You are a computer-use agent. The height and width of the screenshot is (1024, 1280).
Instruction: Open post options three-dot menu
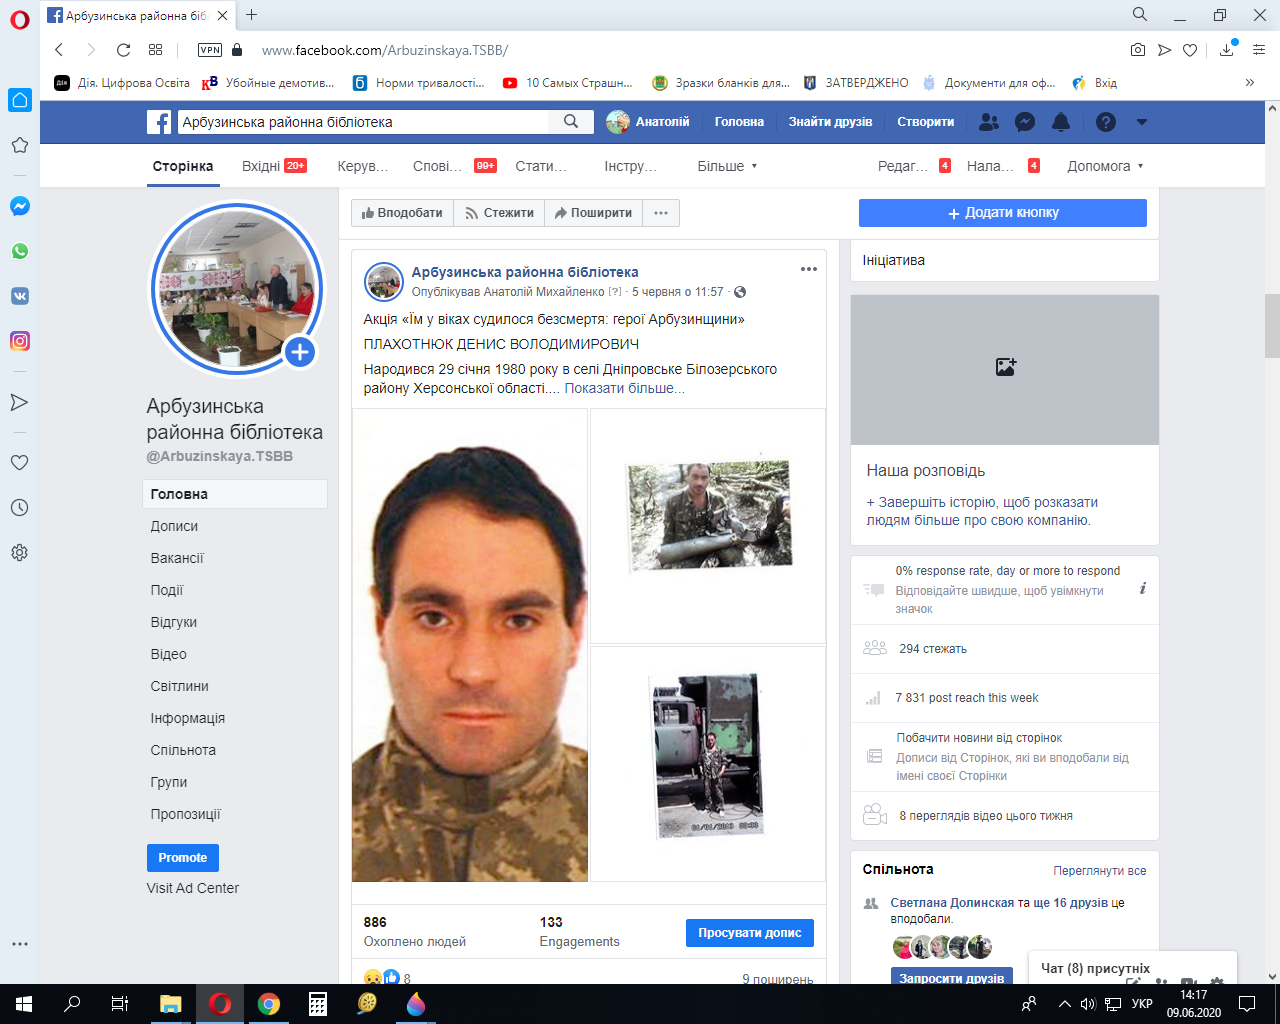(809, 269)
